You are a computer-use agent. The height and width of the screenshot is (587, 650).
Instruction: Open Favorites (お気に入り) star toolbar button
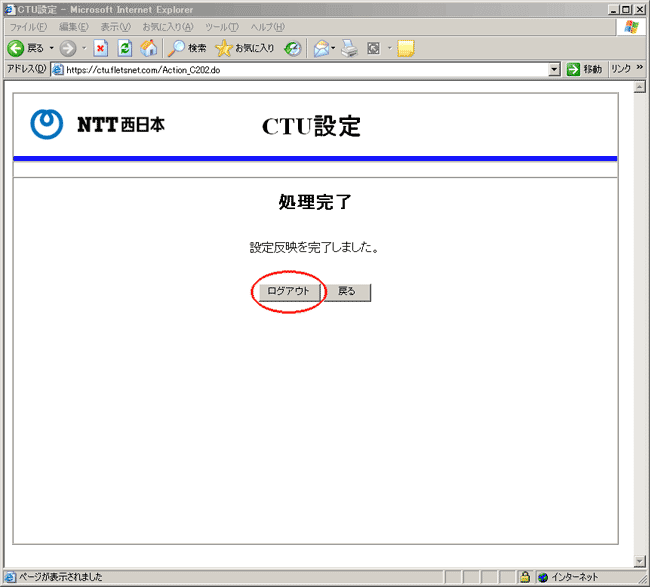(245, 49)
